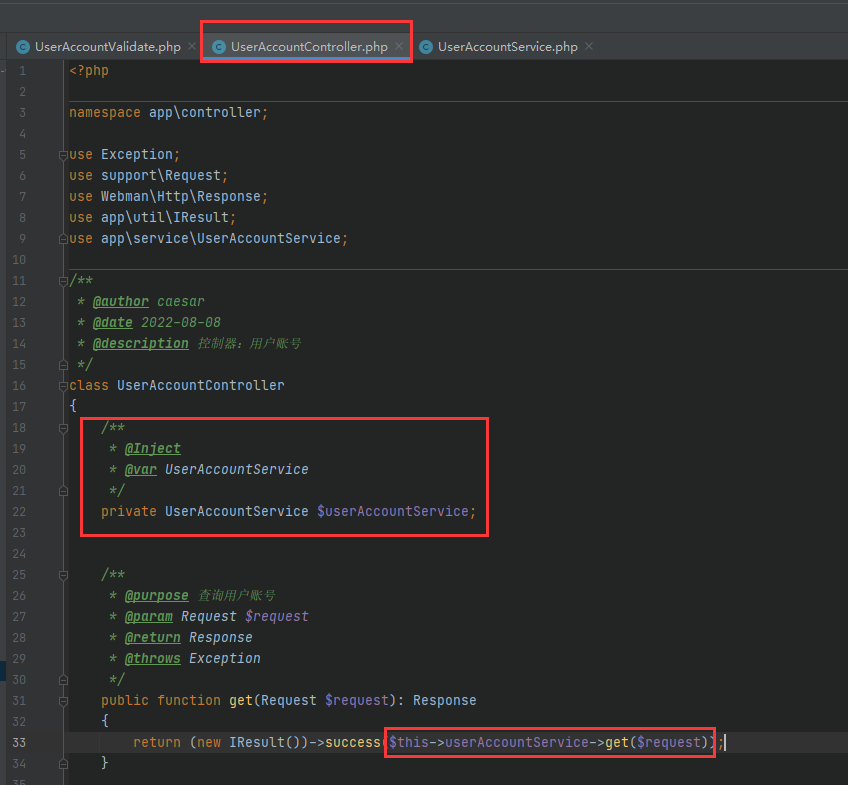This screenshot has height=785, width=848.
Task: Click the @return doc tag
Action: (x=153, y=637)
